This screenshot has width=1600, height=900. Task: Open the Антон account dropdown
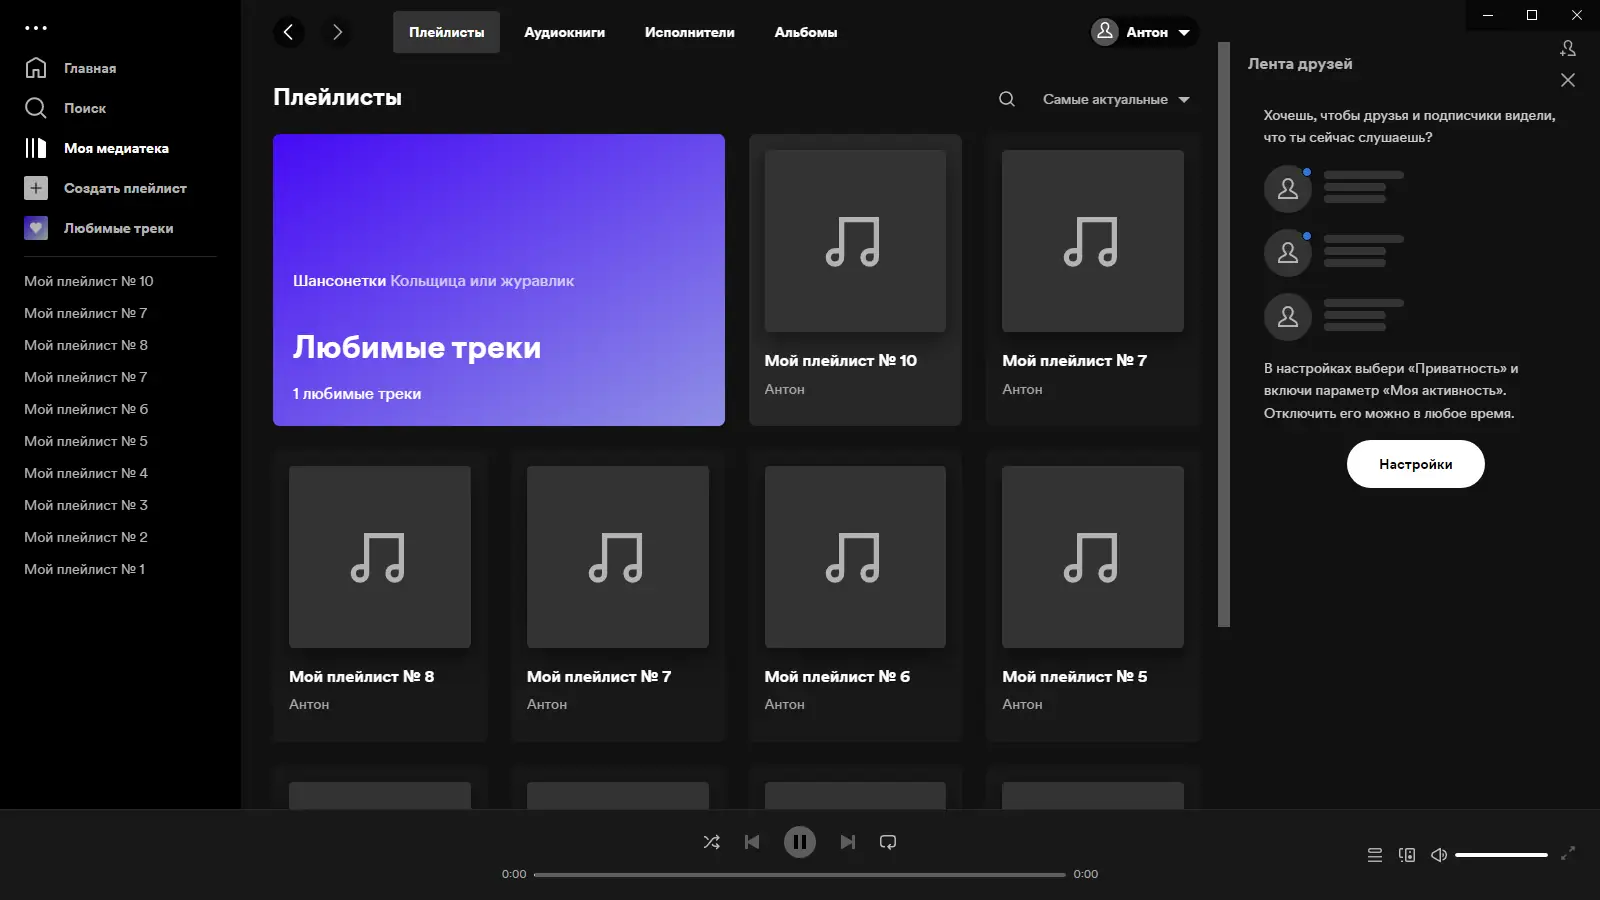pos(1143,32)
